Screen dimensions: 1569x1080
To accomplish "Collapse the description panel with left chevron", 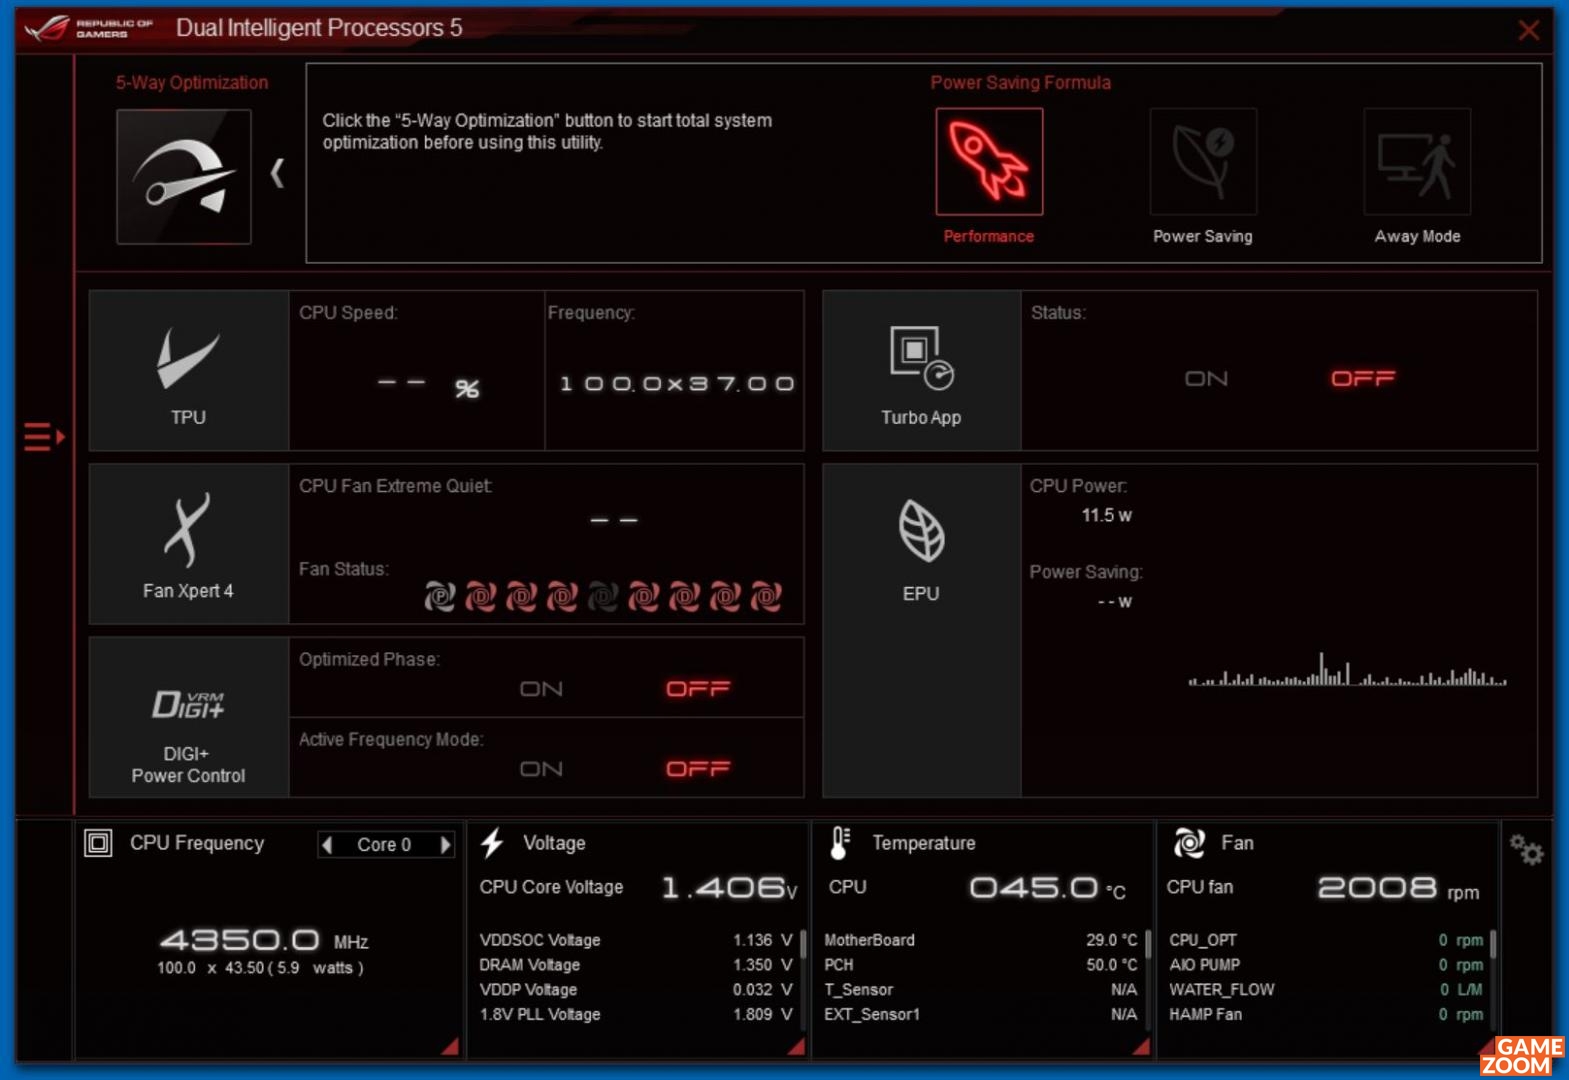I will coord(277,173).
